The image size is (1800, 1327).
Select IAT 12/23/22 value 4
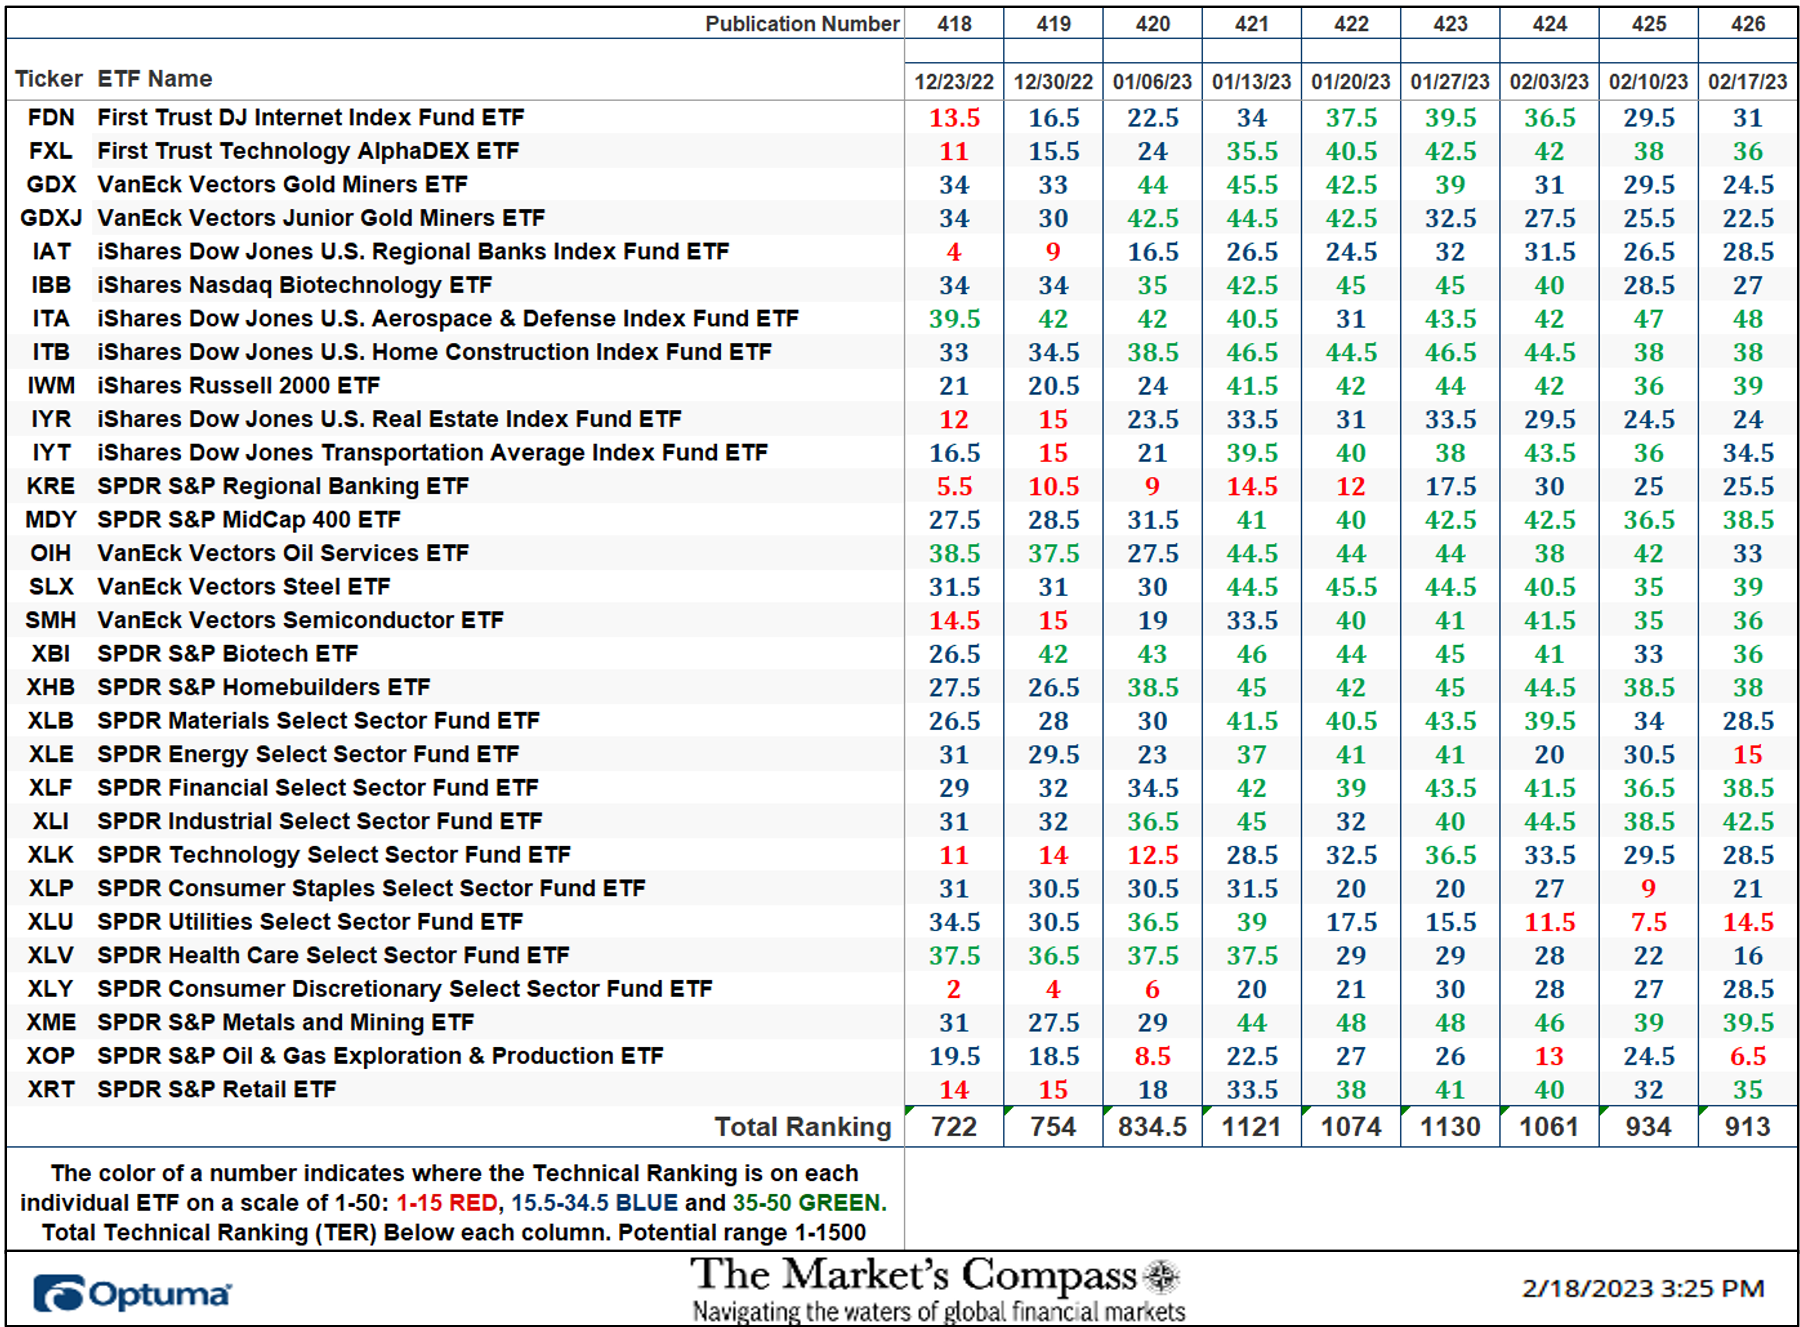click(954, 252)
